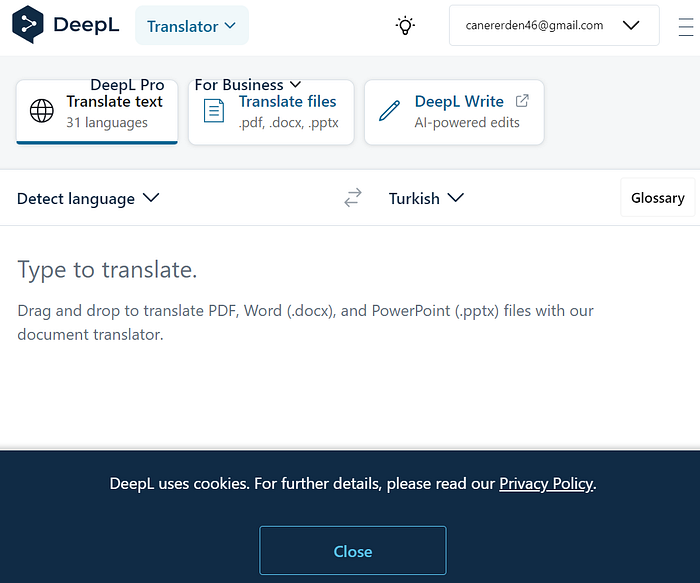Select the Translate text tab
This screenshot has width=700, height=583.
(97, 112)
